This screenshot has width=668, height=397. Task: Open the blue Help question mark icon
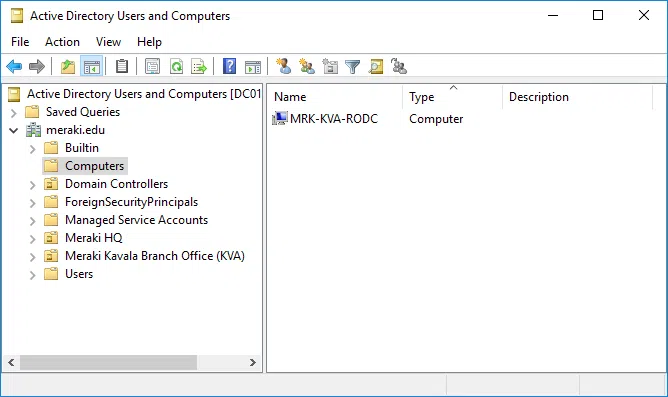(x=229, y=66)
